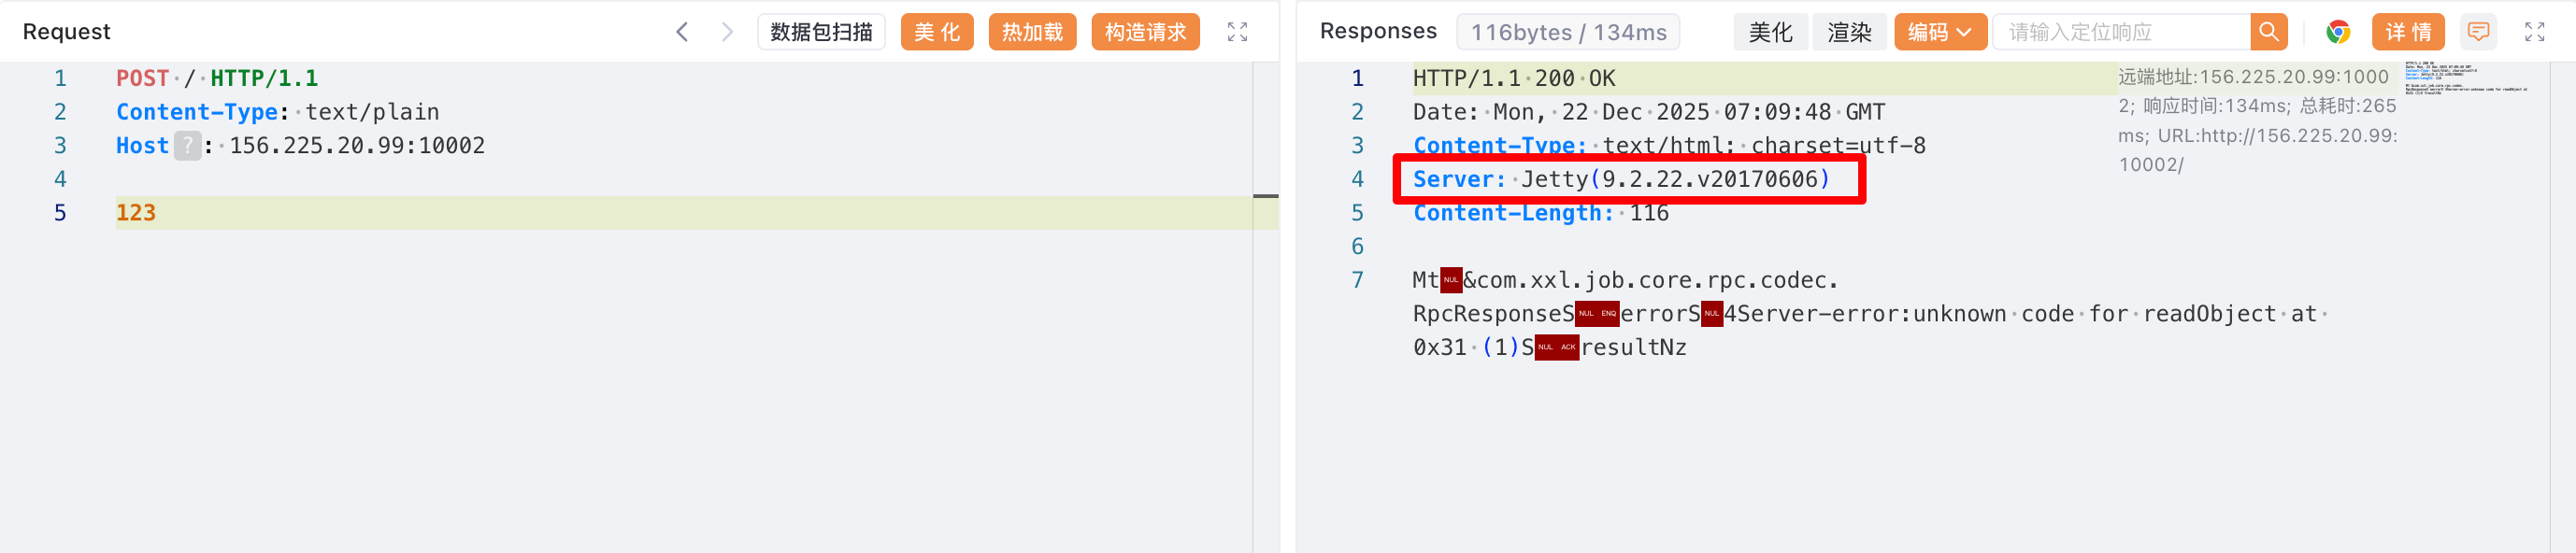Expand the Request panel to fullscreen
2576x553 pixels.
[x=1237, y=32]
